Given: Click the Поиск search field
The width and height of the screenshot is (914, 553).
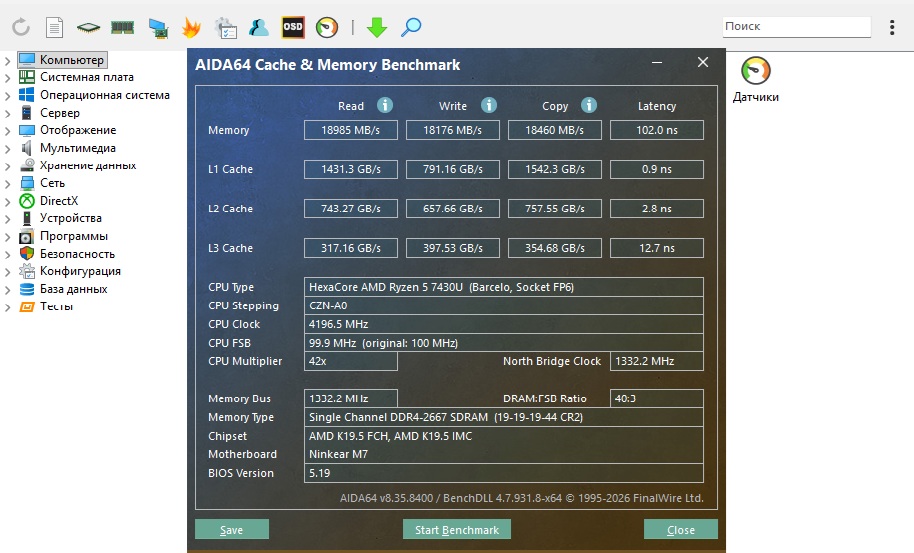Looking at the screenshot, I should pos(796,26).
